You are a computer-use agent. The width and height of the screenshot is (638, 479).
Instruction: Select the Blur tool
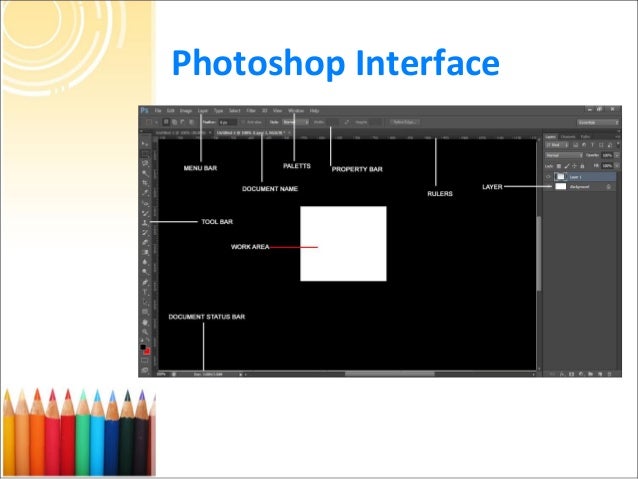[x=144, y=262]
